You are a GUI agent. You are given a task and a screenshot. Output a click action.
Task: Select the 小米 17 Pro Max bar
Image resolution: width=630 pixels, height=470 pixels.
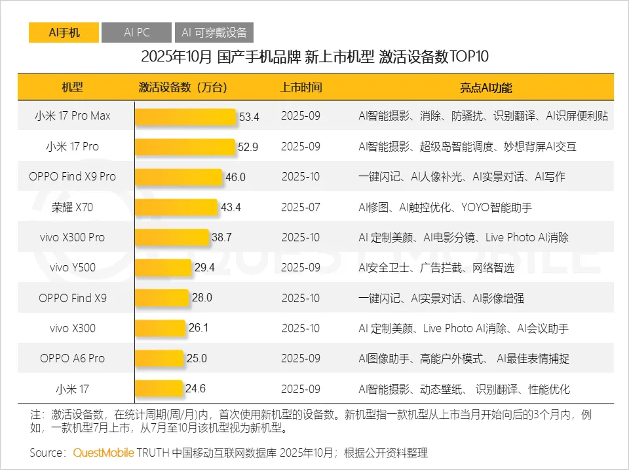(186, 117)
